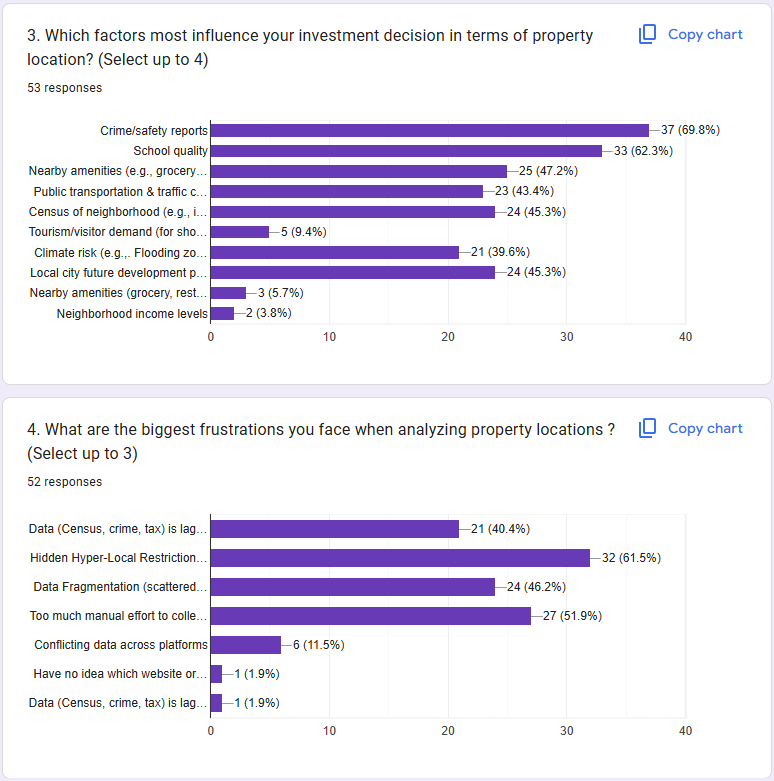Select the Too much manual effort bar
Viewport: 774px width, 781px height.
[371, 616]
